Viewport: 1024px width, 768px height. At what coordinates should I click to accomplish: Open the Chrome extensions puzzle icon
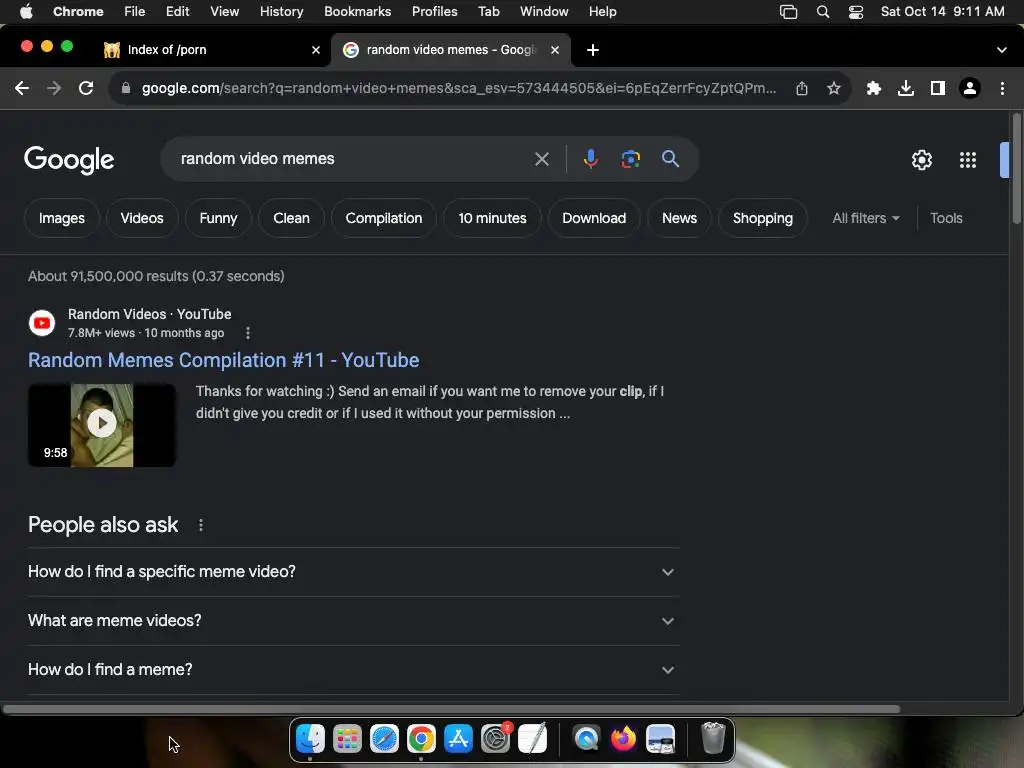point(873,88)
